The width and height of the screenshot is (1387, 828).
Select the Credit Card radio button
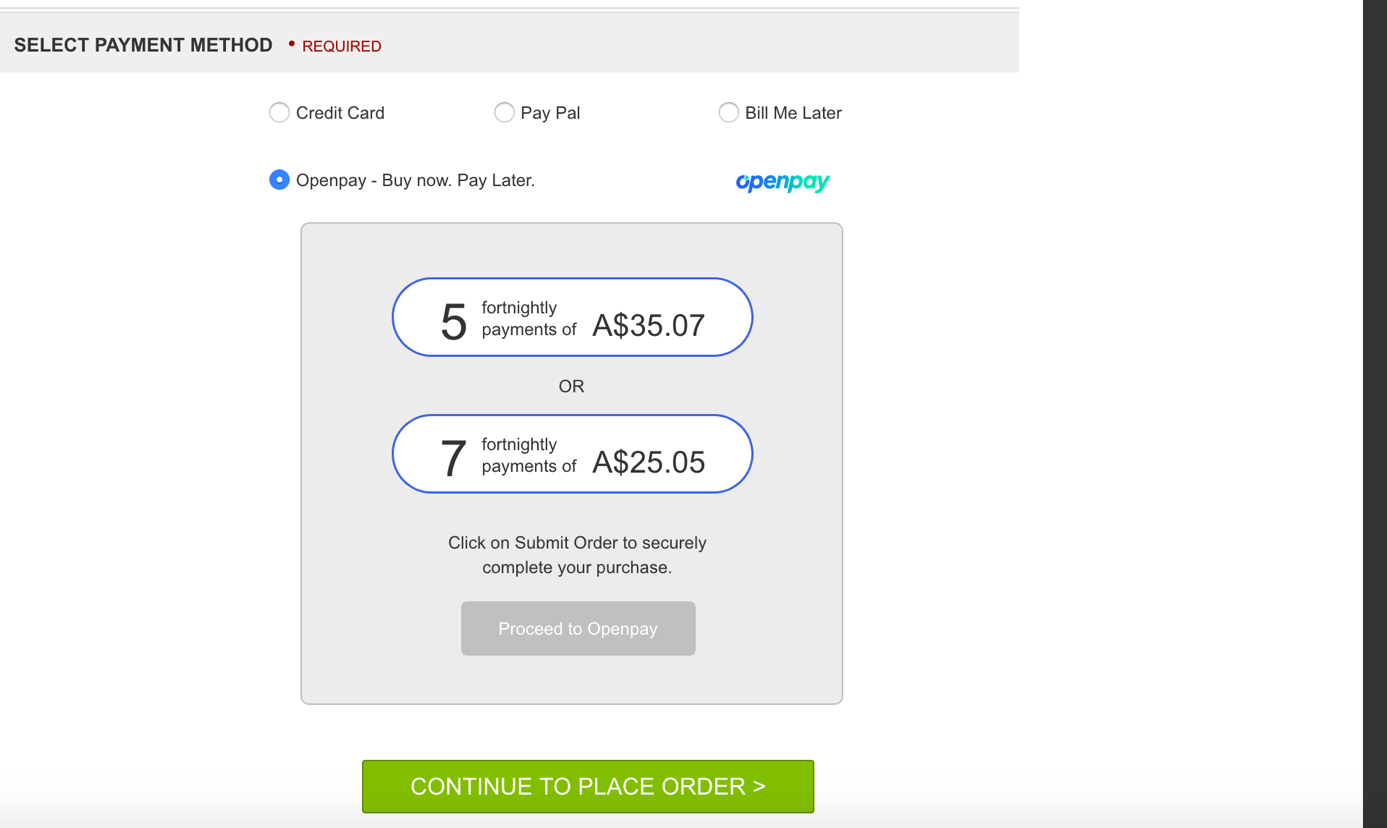point(279,113)
